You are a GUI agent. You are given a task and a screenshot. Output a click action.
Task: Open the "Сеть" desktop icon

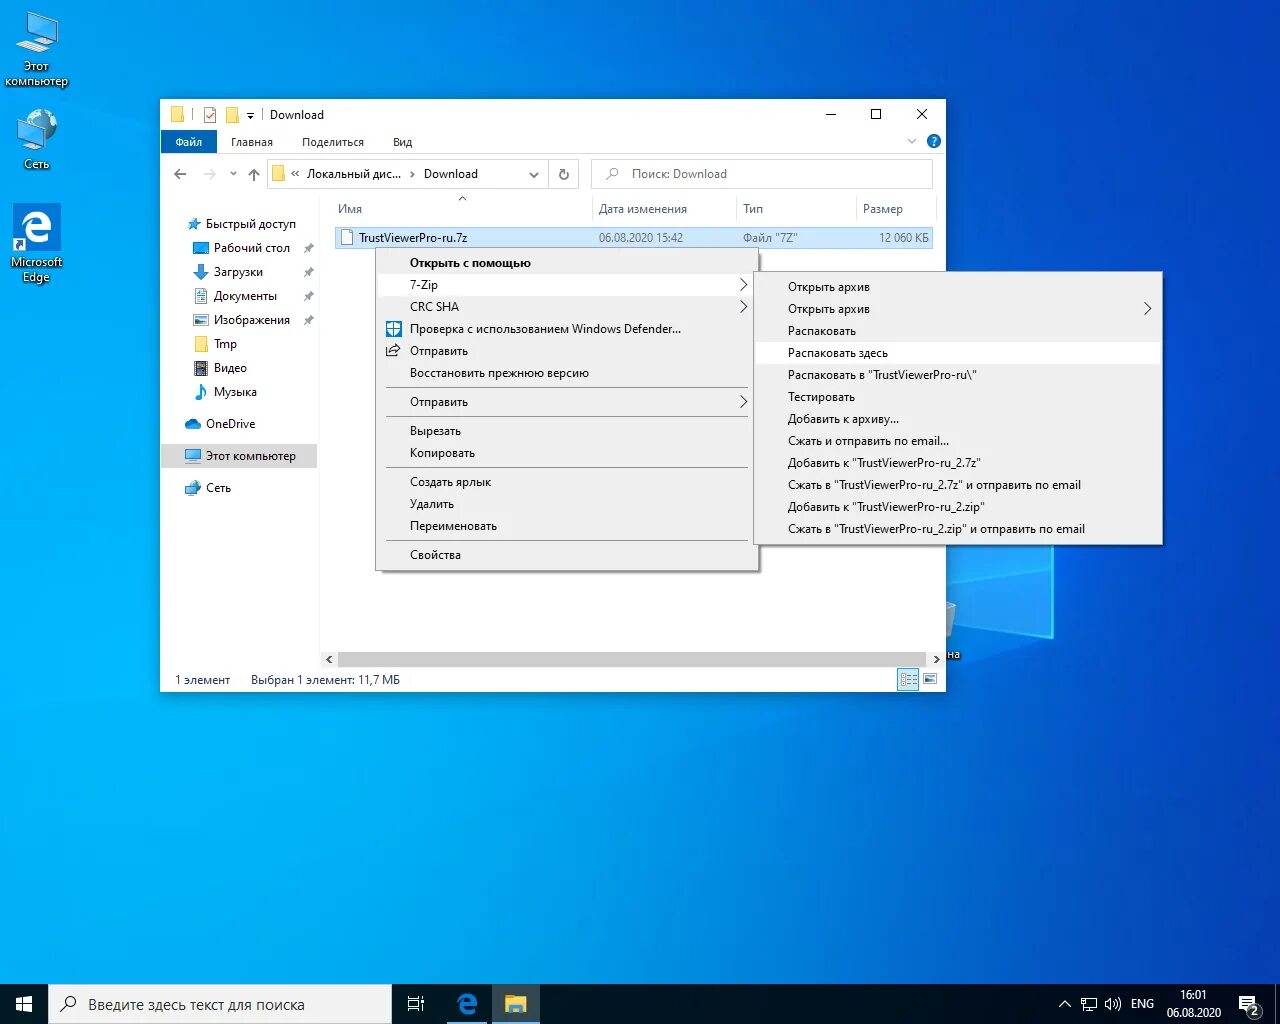coord(37,140)
